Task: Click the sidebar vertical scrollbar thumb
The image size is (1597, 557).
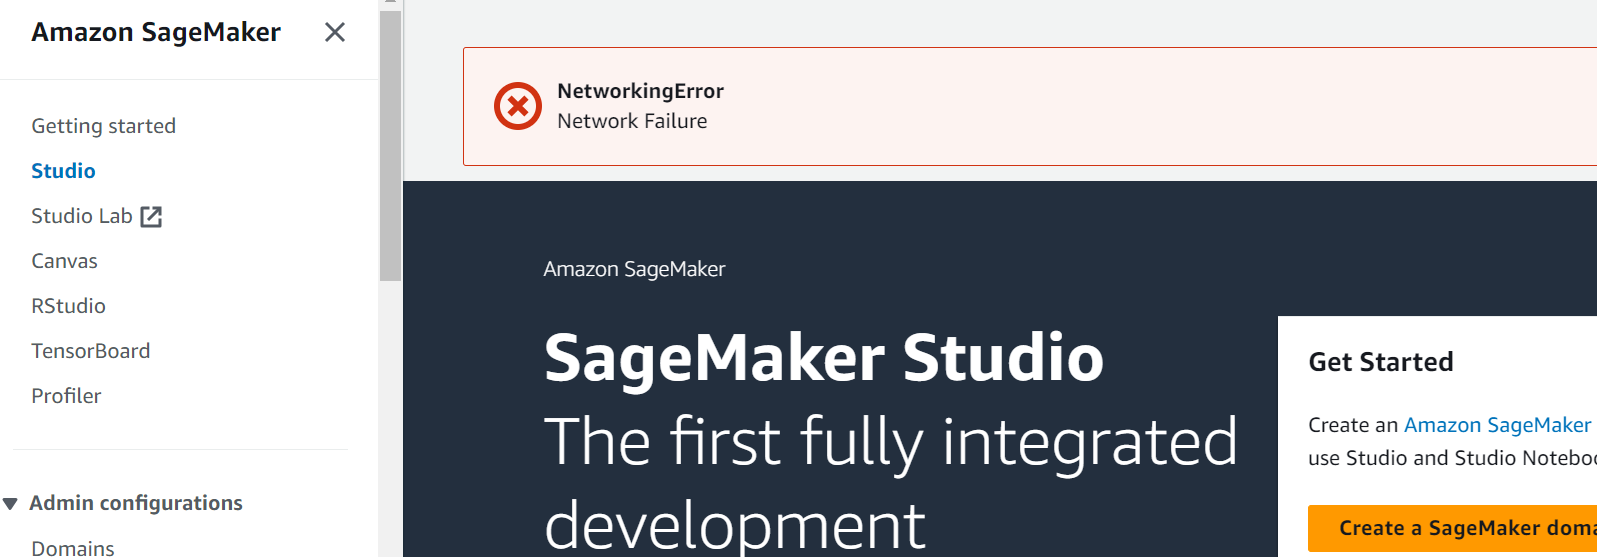Action: tap(390, 146)
